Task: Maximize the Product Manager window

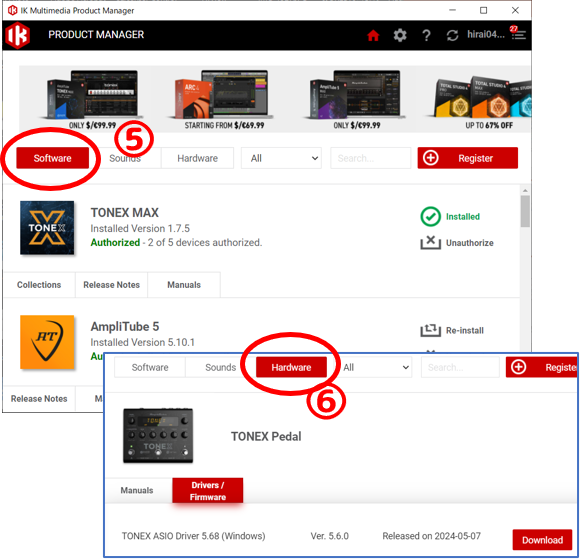Action: (x=483, y=10)
